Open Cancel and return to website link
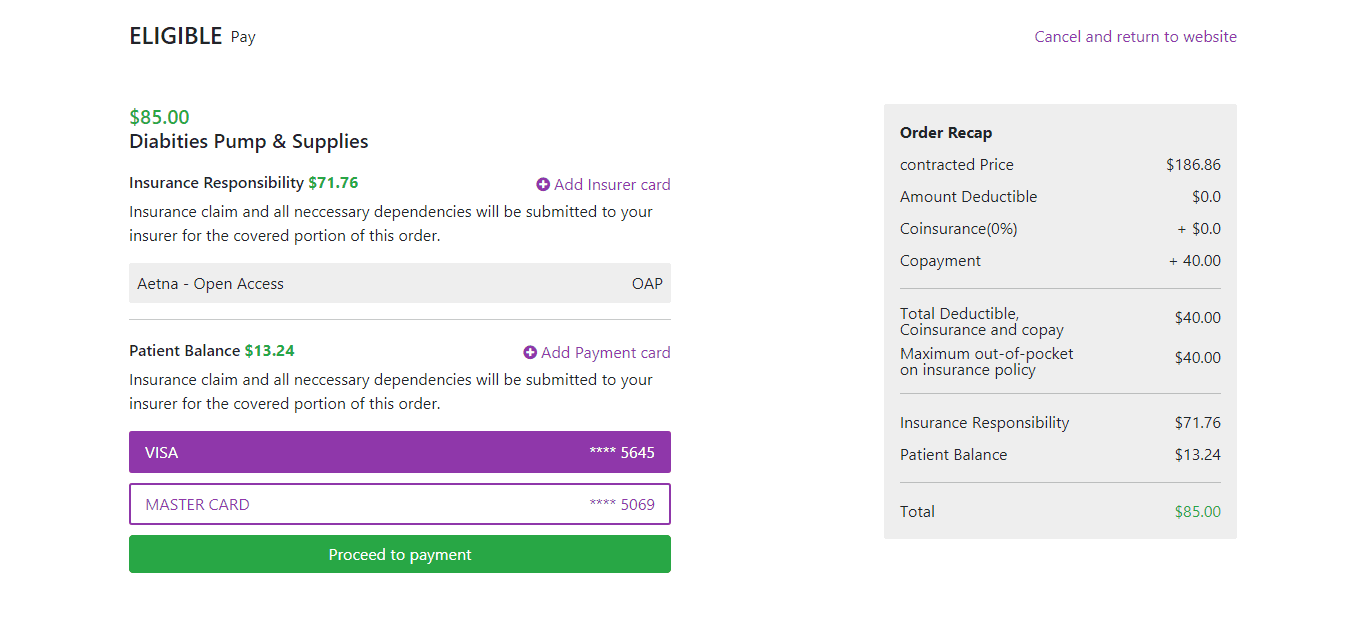1366x641 pixels. (x=1135, y=36)
